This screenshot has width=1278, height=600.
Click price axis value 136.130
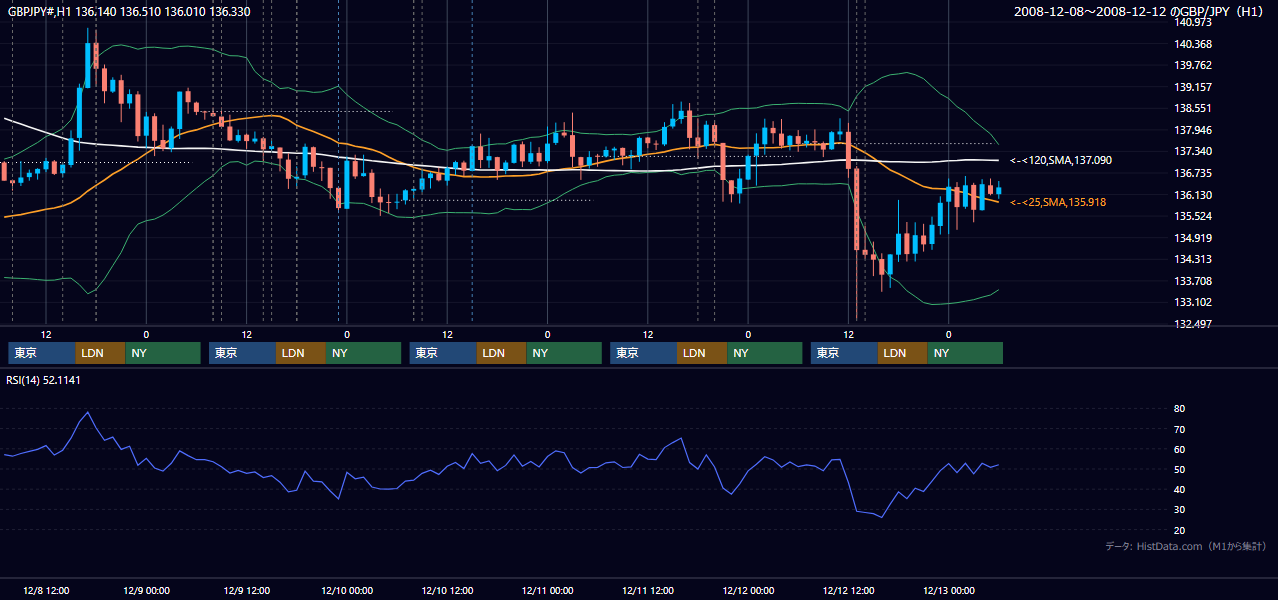coord(1194,195)
